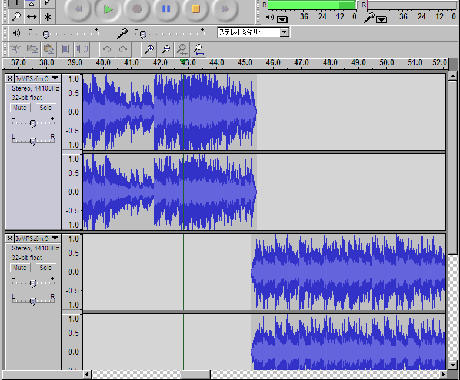460x380 pixels.
Task: Click the input microphone icon by meter
Action: (x=369, y=17)
